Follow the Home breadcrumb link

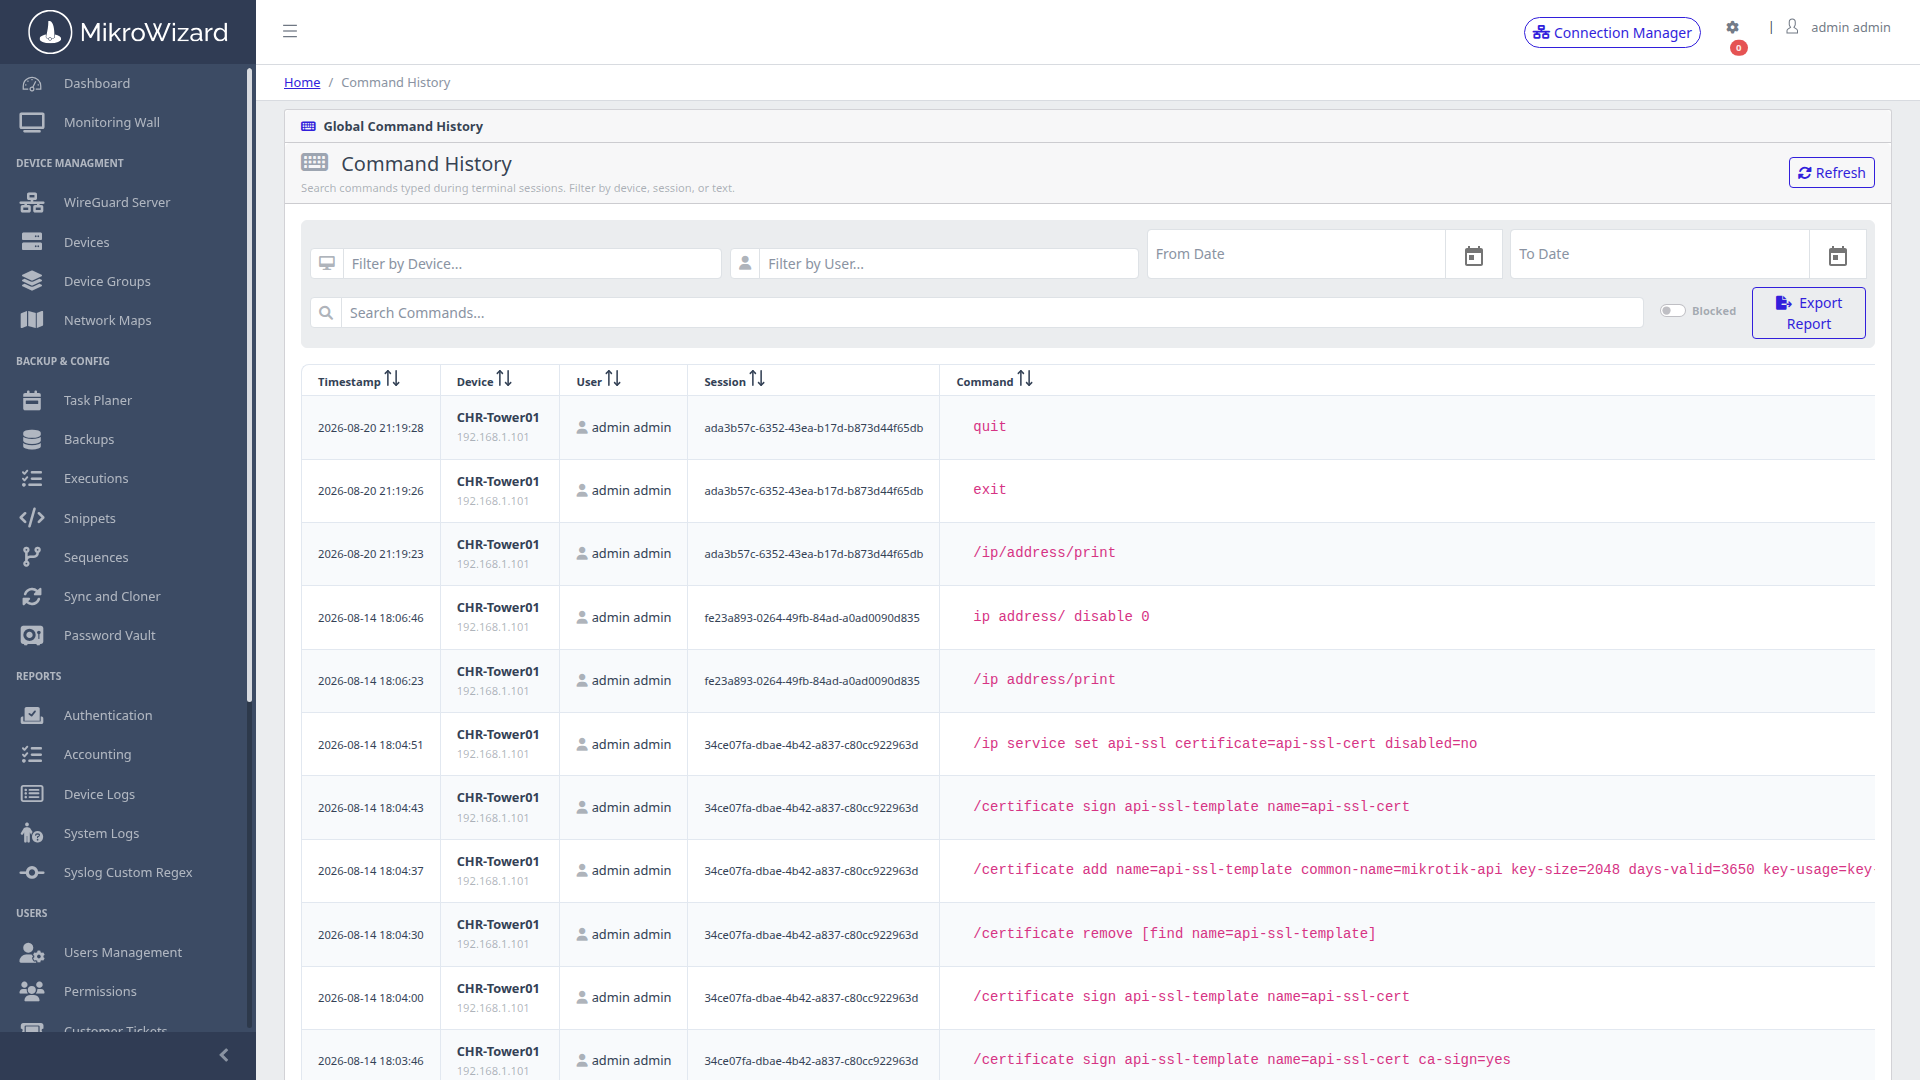302,83
